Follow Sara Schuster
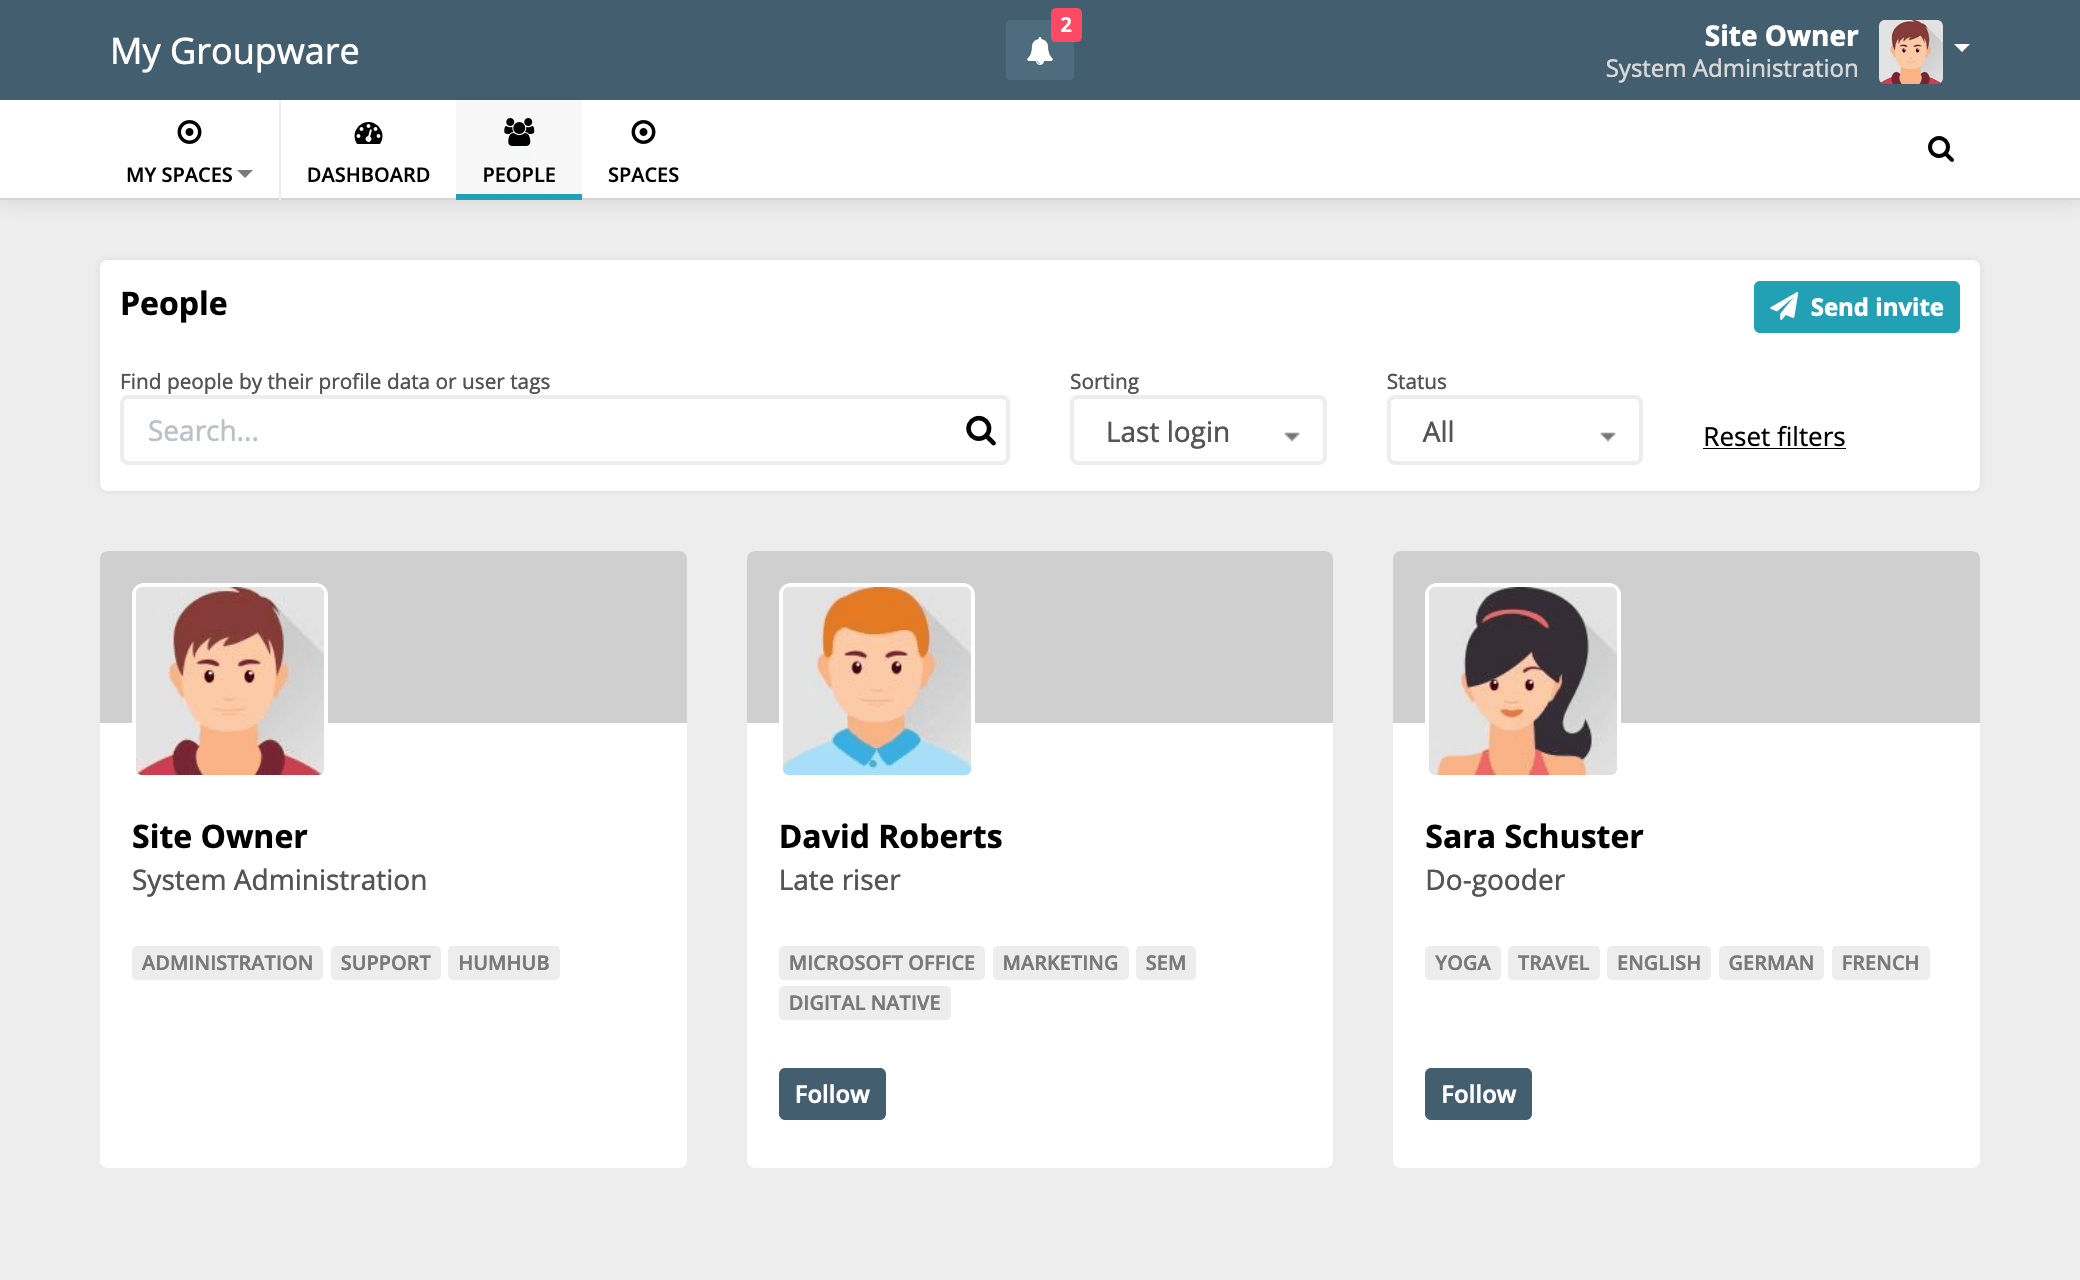2080x1280 pixels. coord(1478,1094)
